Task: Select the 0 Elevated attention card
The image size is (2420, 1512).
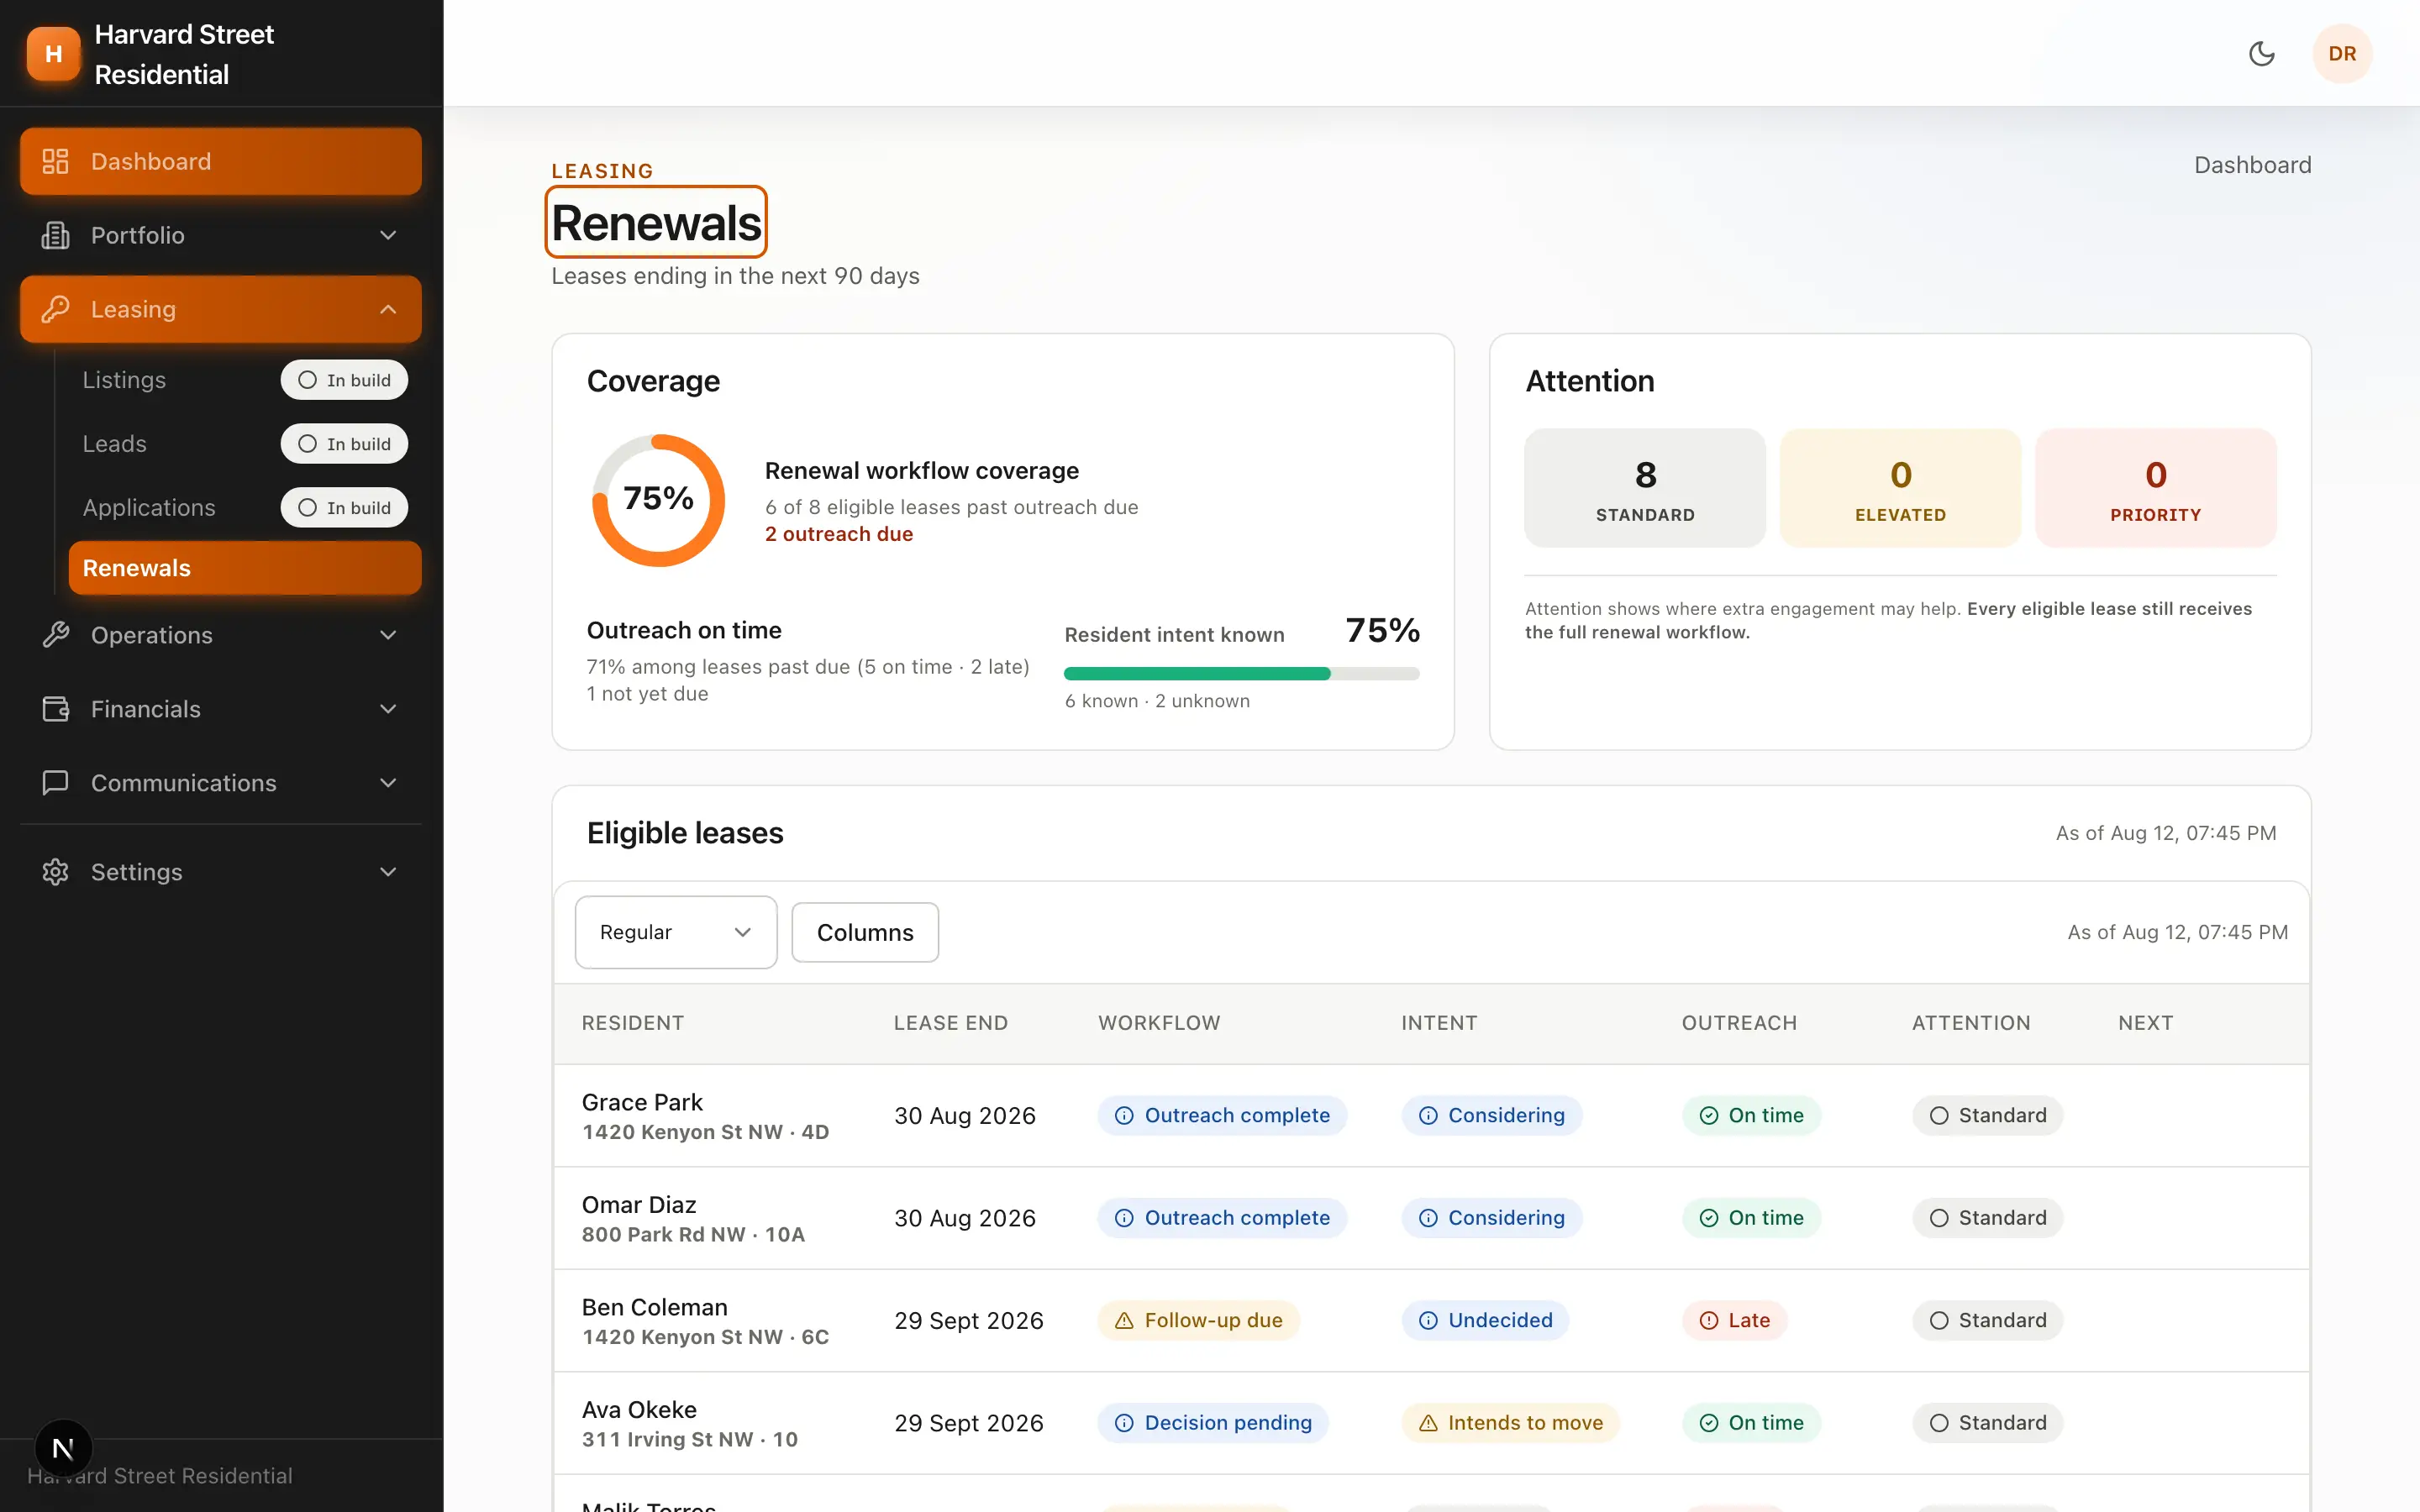Action: pos(1900,488)
